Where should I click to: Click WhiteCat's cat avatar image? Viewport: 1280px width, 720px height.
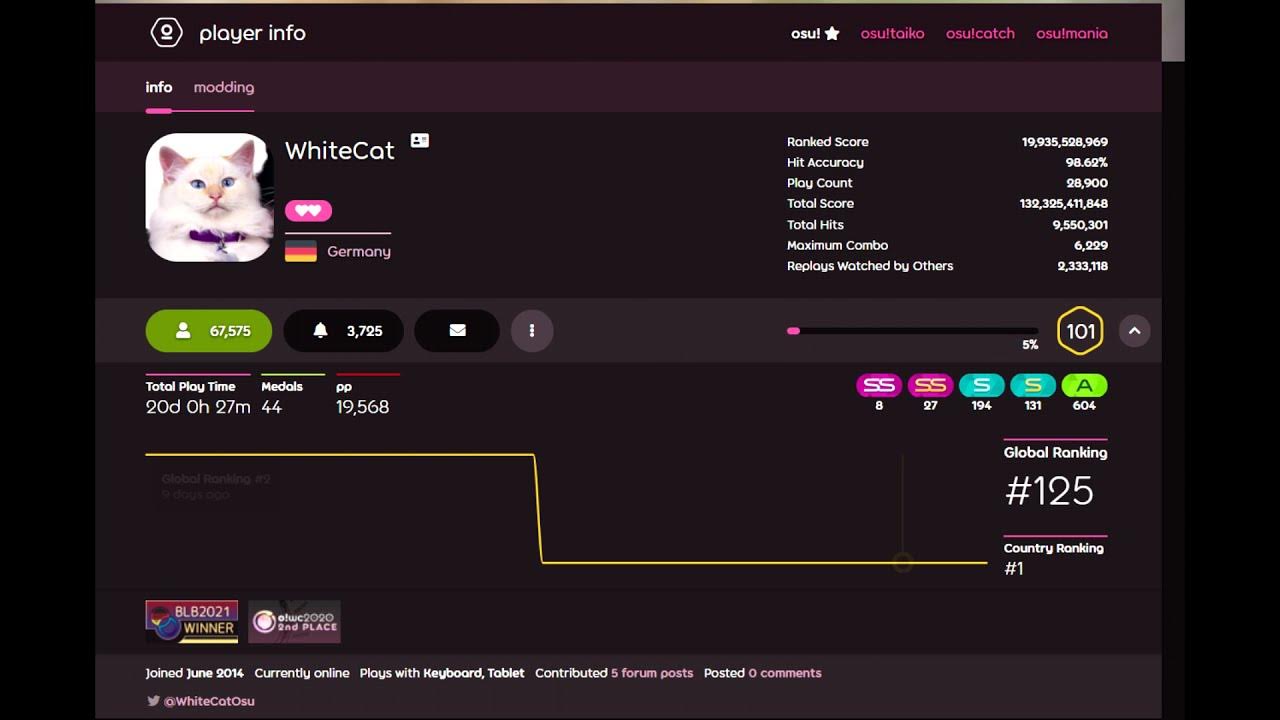[209, 197]
